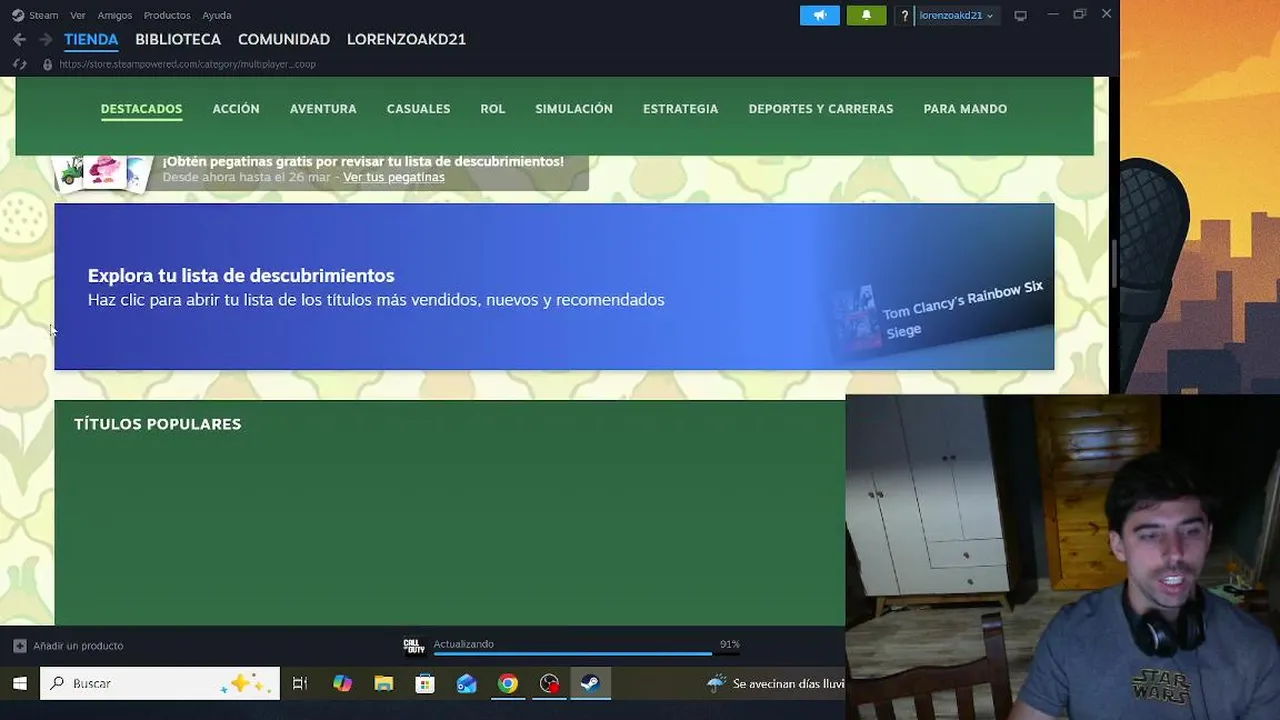1280x720 pixels.
Task: Open Google Chrome from the taskbar
Action: tap(508, 684)
